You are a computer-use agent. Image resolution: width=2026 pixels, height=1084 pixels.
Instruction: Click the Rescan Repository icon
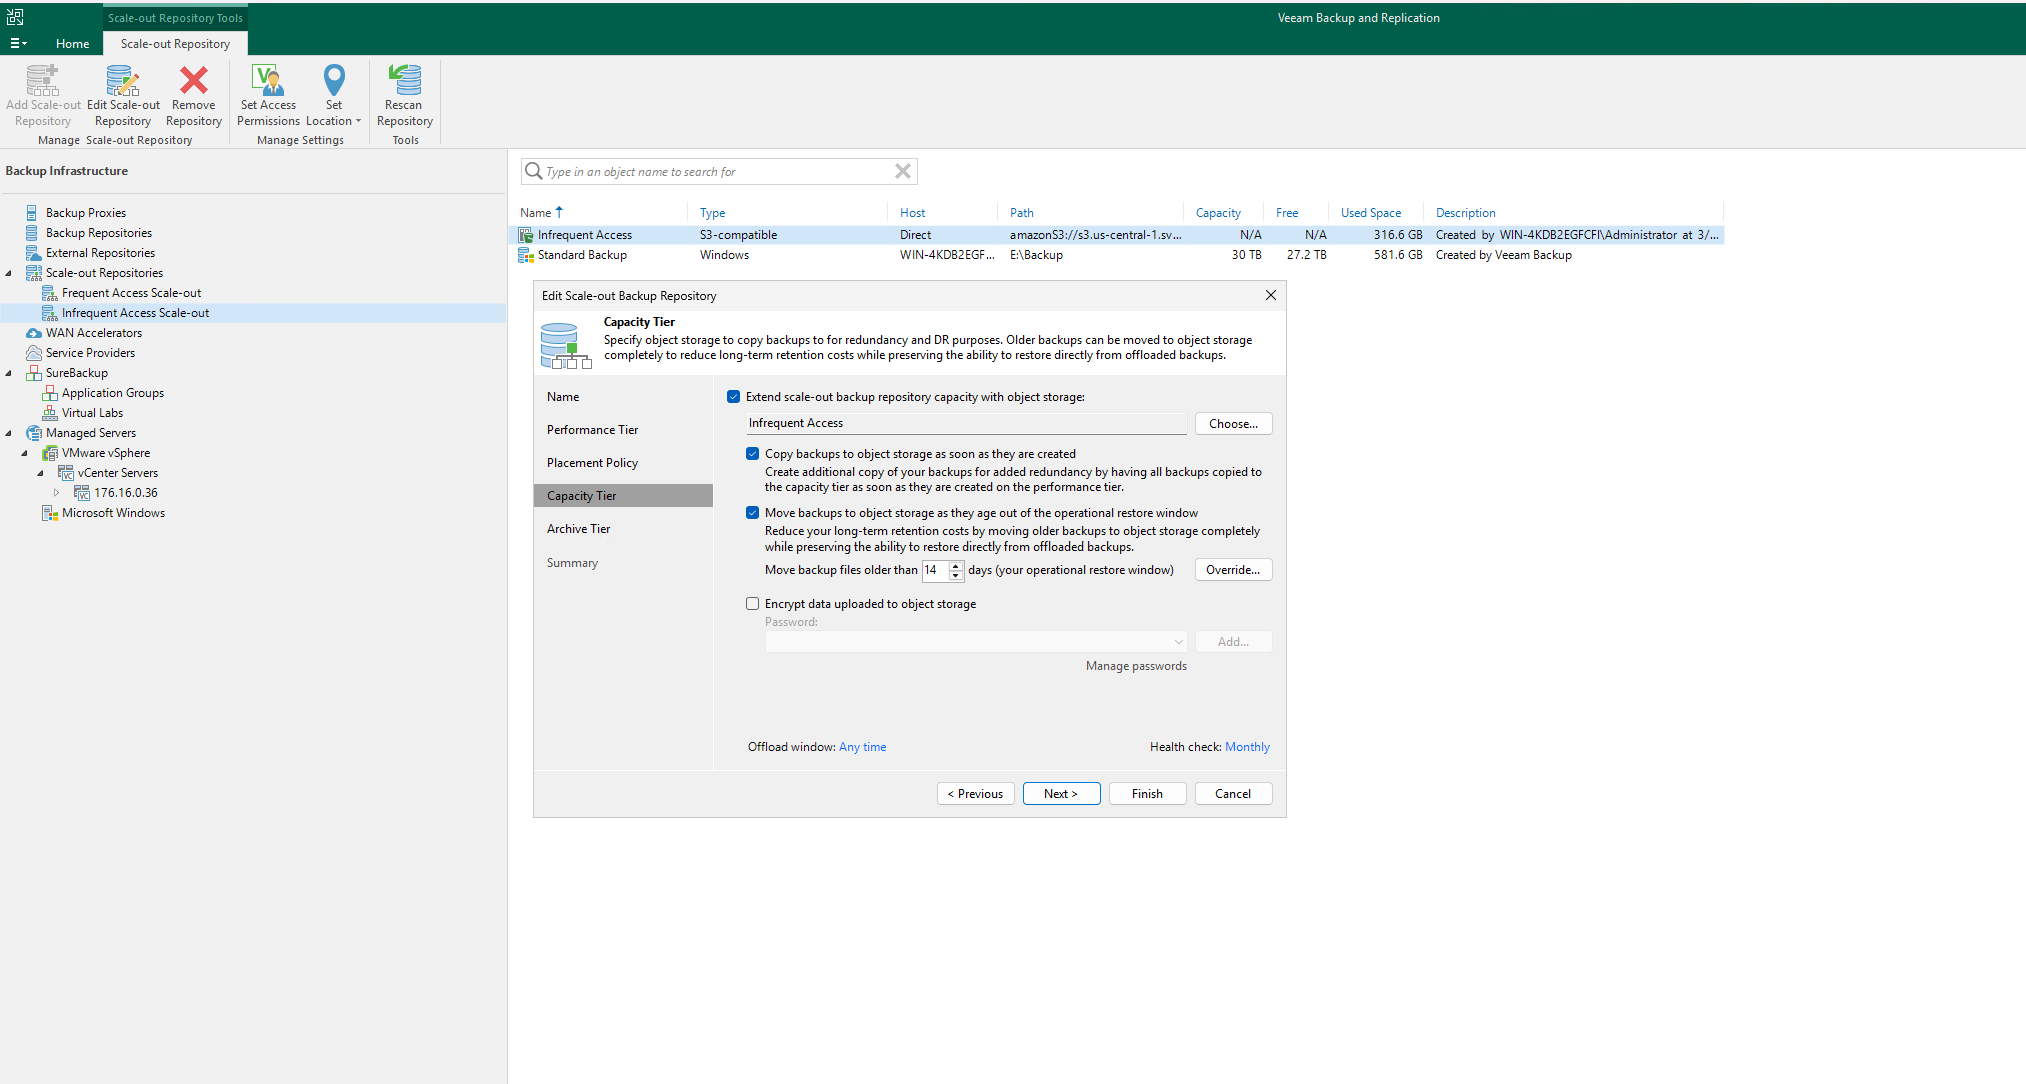[x=405, y=80]
